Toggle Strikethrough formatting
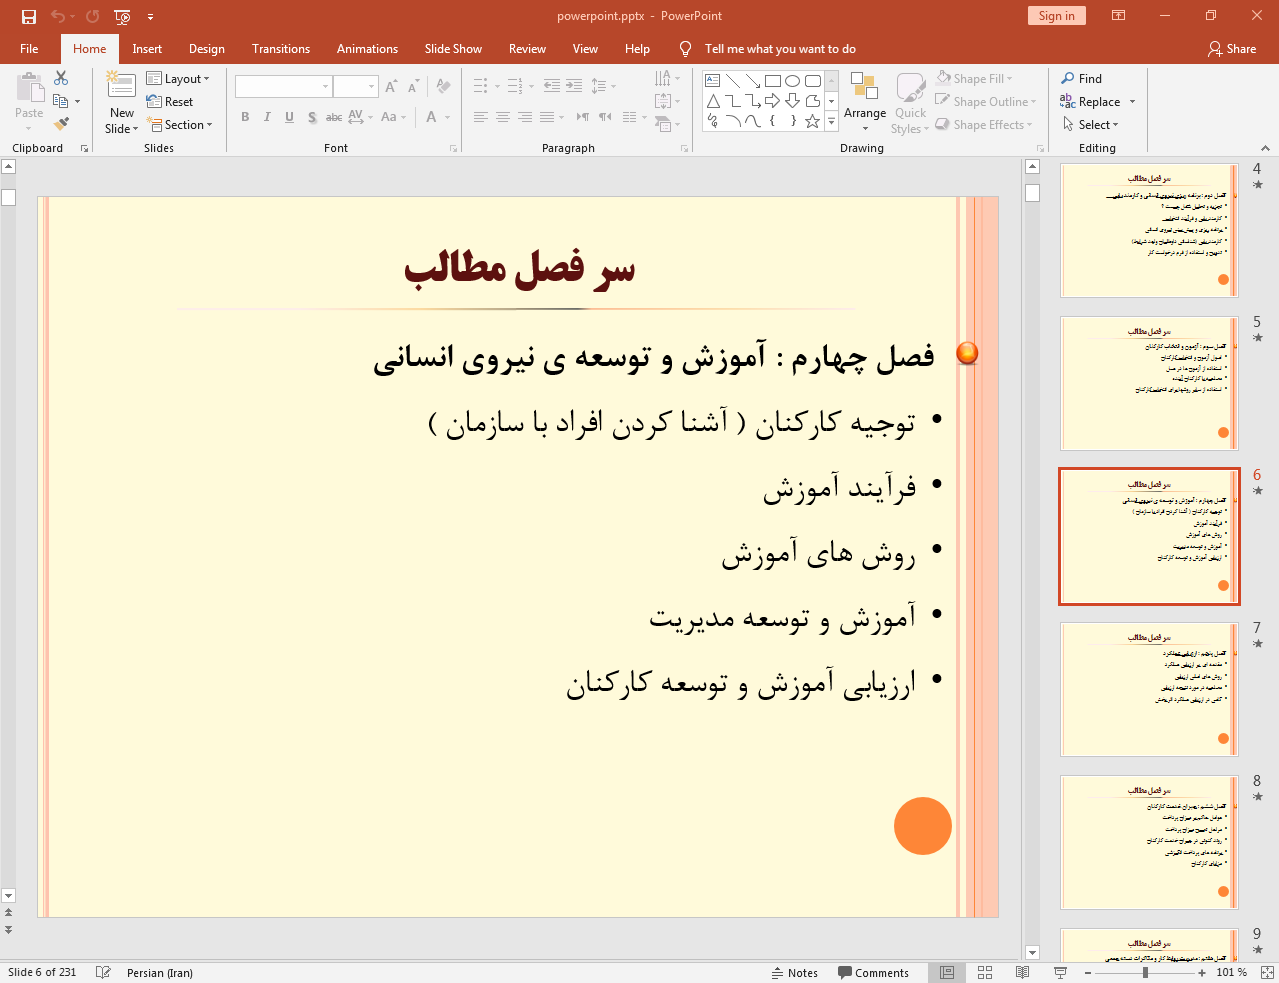Image resolution: width=1279 pixels, height=983 pixels. 334,117
